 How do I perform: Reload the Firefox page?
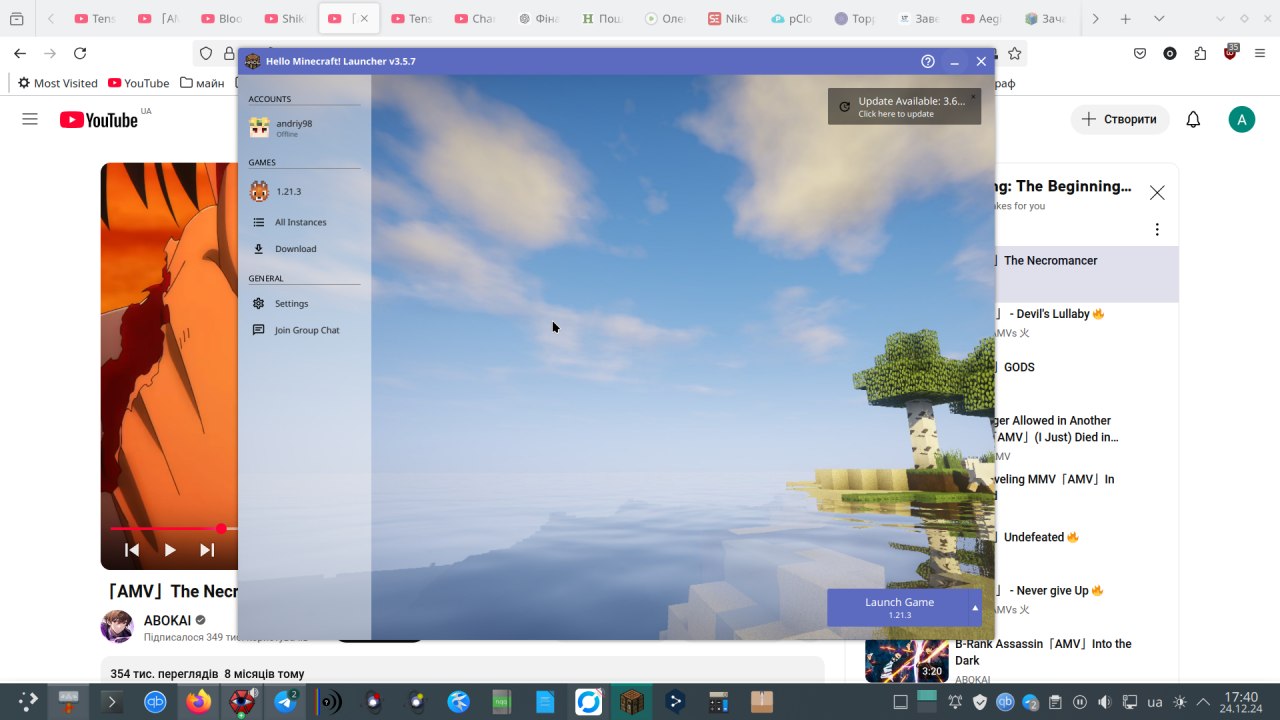(x=80, y=53)
